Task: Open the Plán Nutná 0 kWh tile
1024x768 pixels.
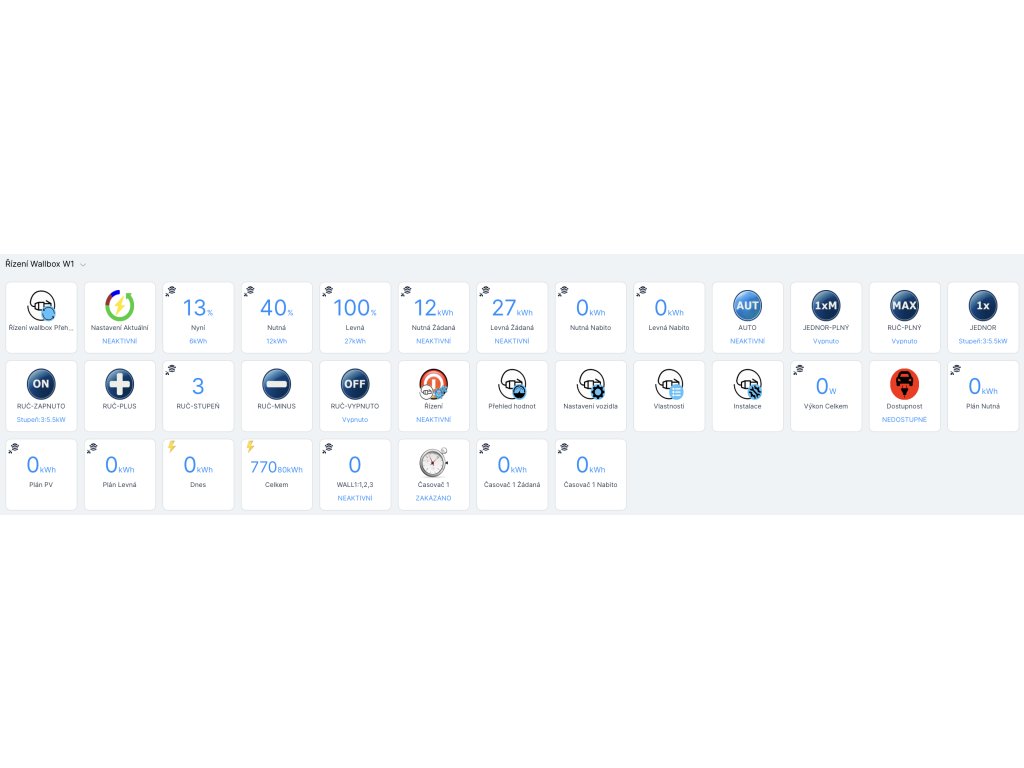Action: (982, 396)
